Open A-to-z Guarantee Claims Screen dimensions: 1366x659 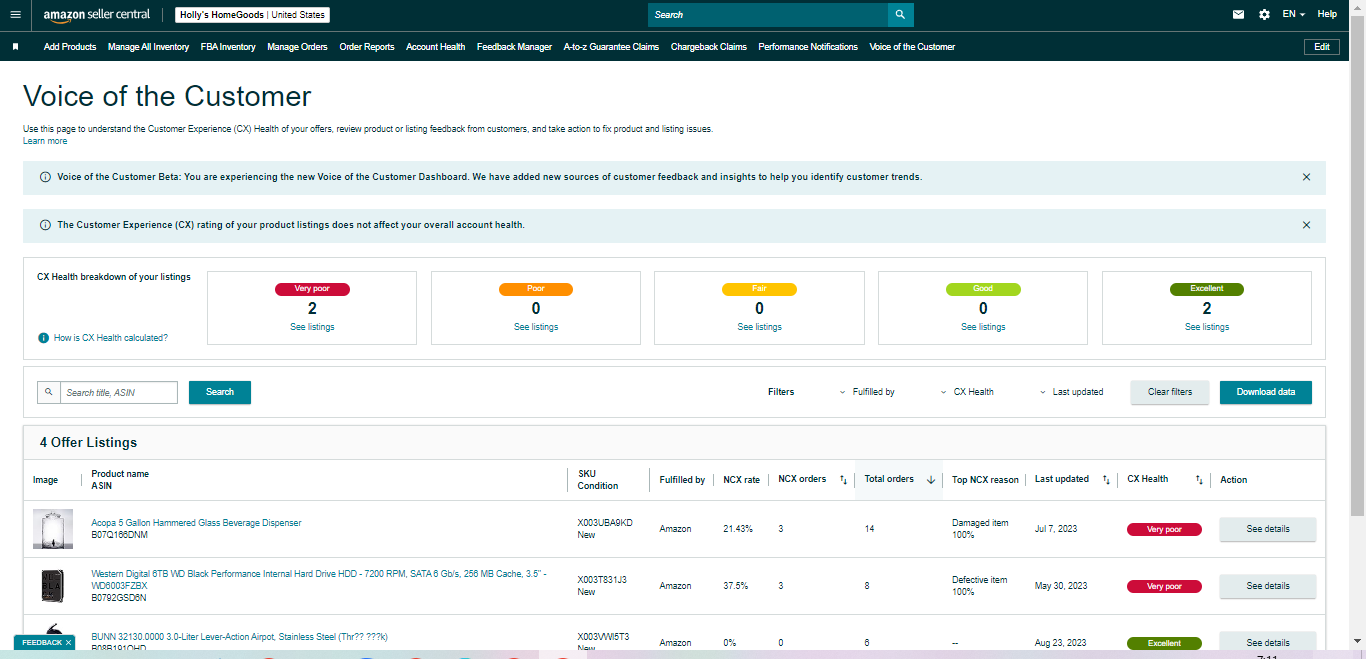611,47
